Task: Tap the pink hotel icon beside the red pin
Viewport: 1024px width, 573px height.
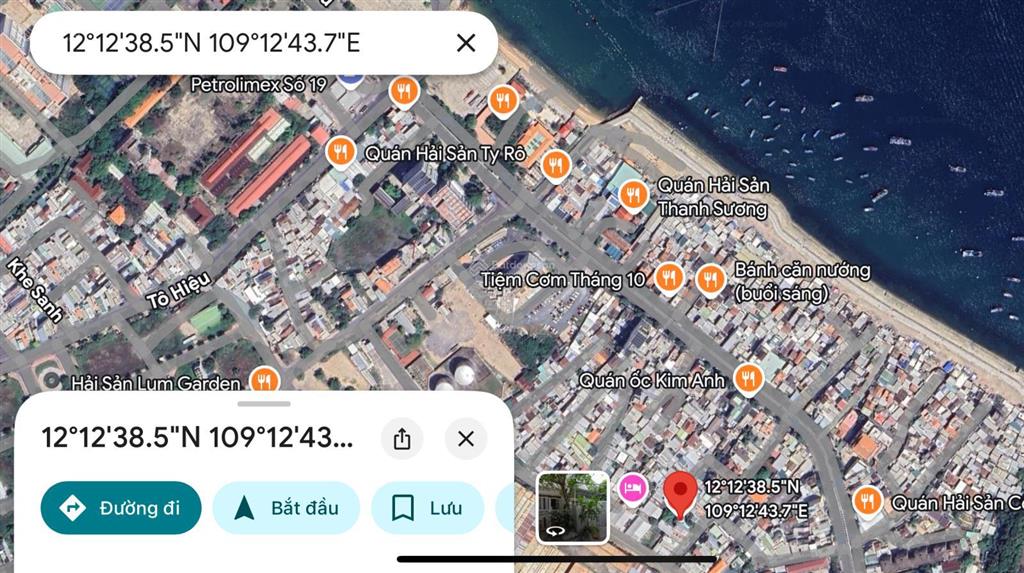Action: (x=631, y=487)
